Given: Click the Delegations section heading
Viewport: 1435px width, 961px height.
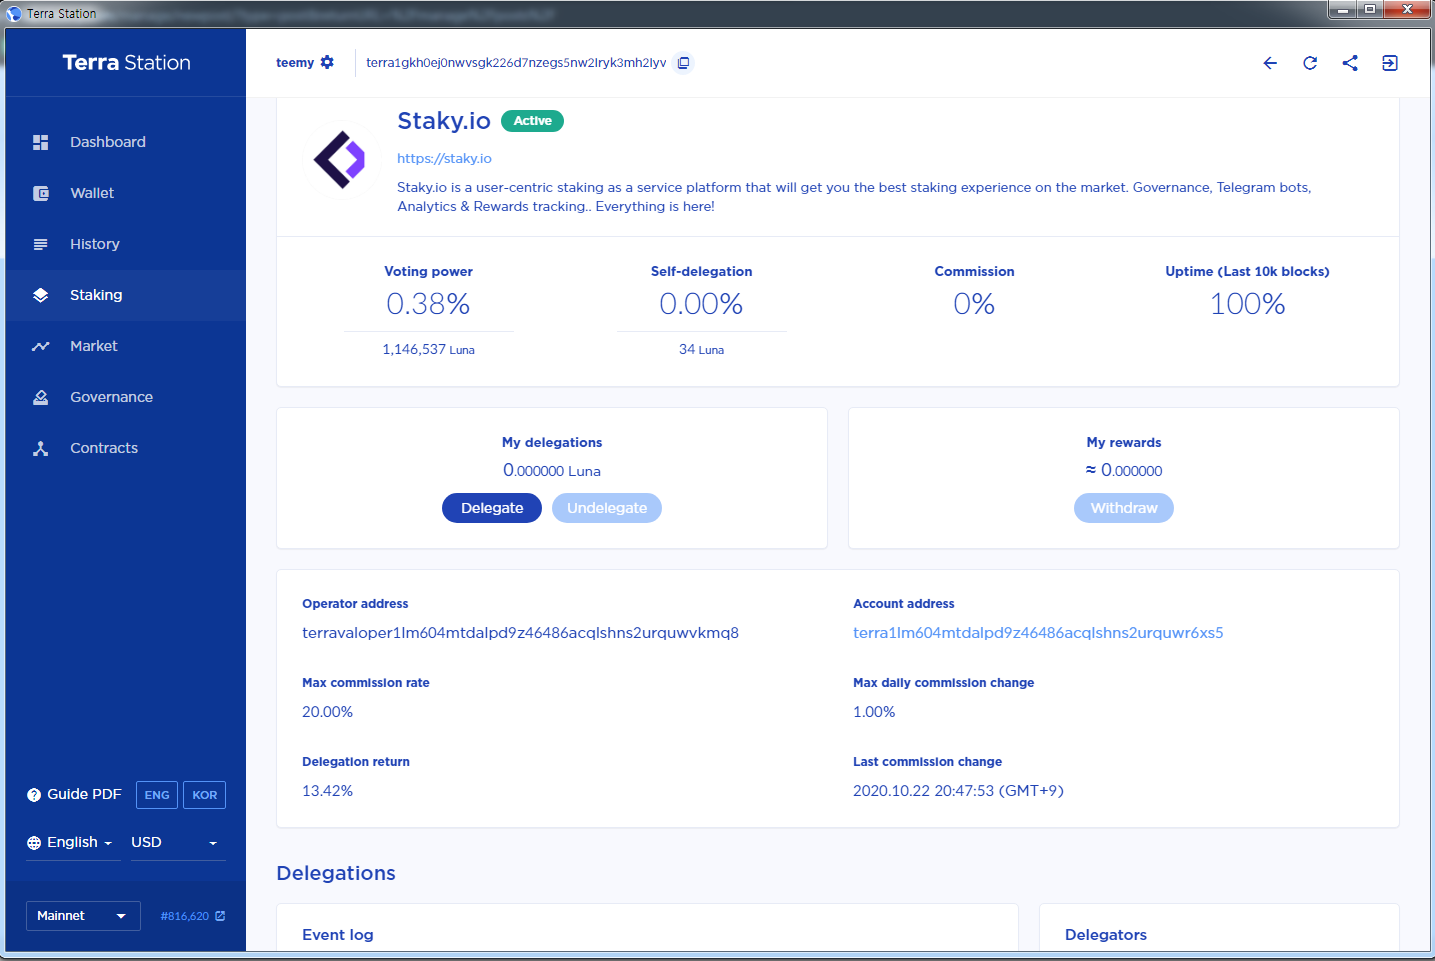Looking at the screenshot, I should point(336,873).
